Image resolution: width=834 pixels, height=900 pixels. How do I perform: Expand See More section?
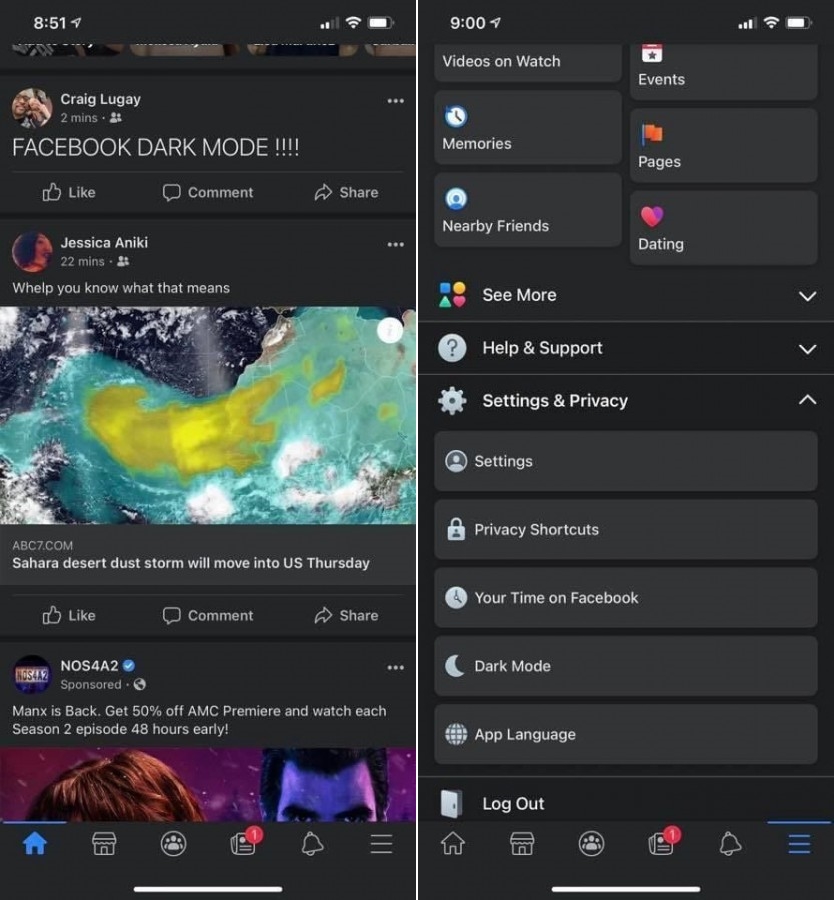626,295
